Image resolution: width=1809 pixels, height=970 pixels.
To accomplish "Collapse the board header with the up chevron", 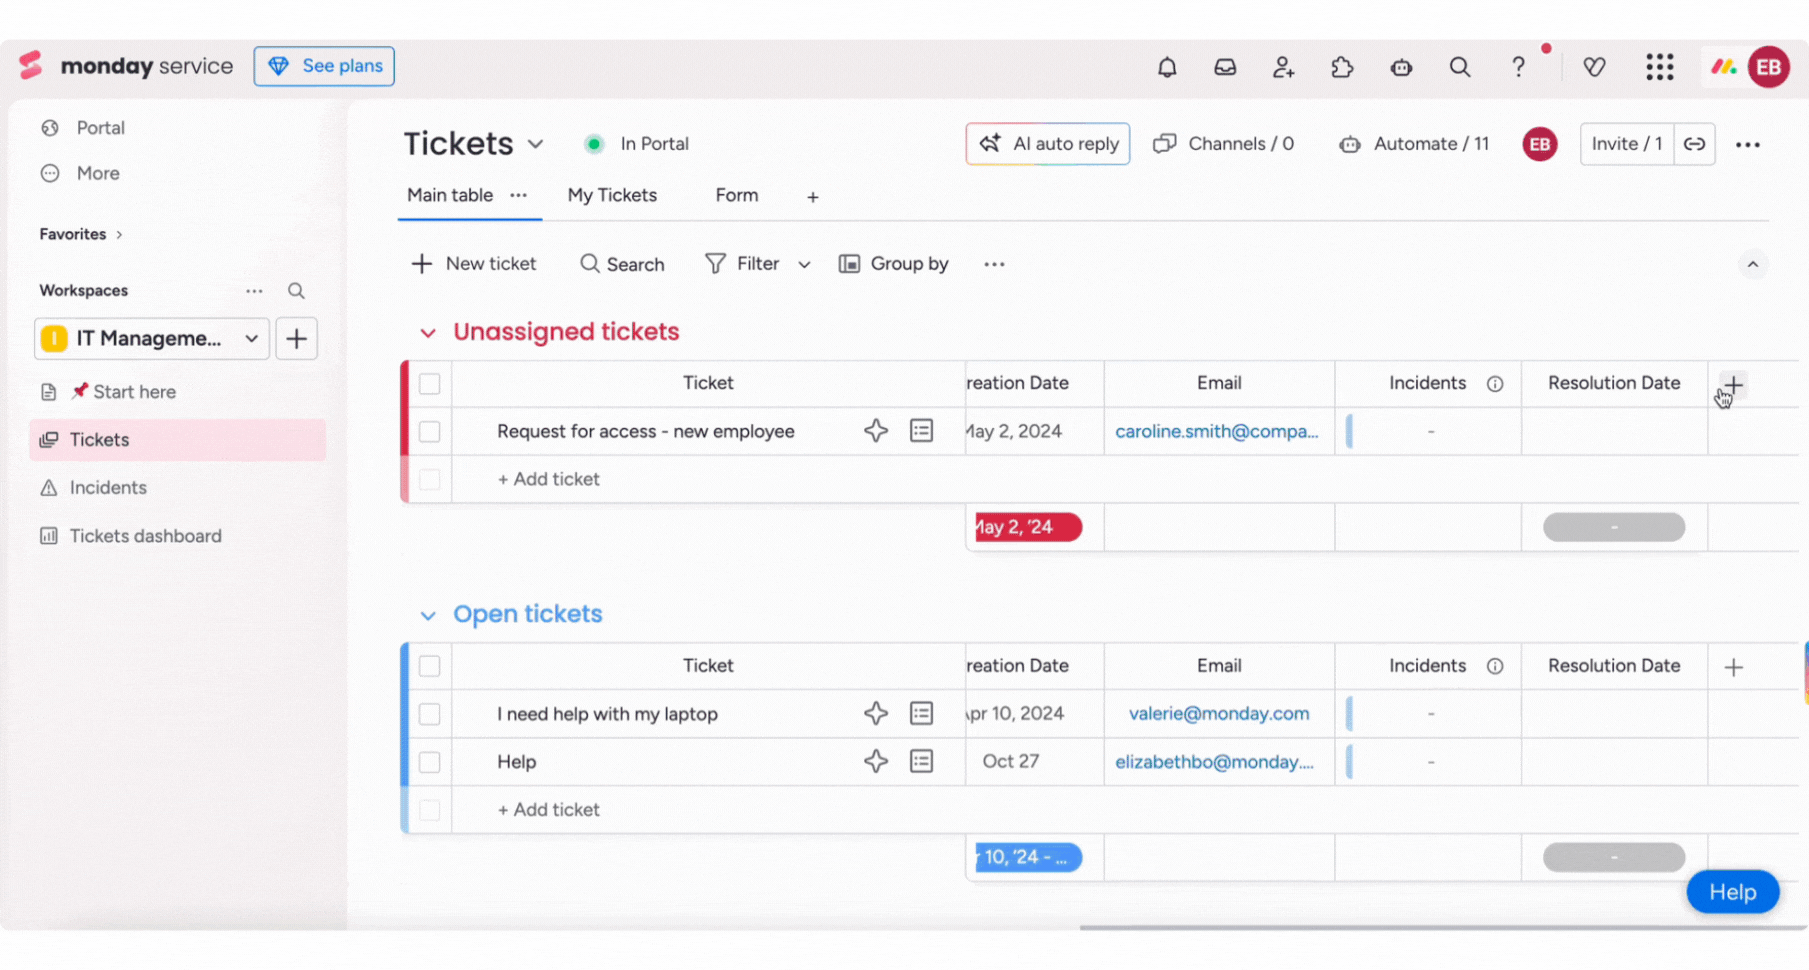I will 1752,265.
